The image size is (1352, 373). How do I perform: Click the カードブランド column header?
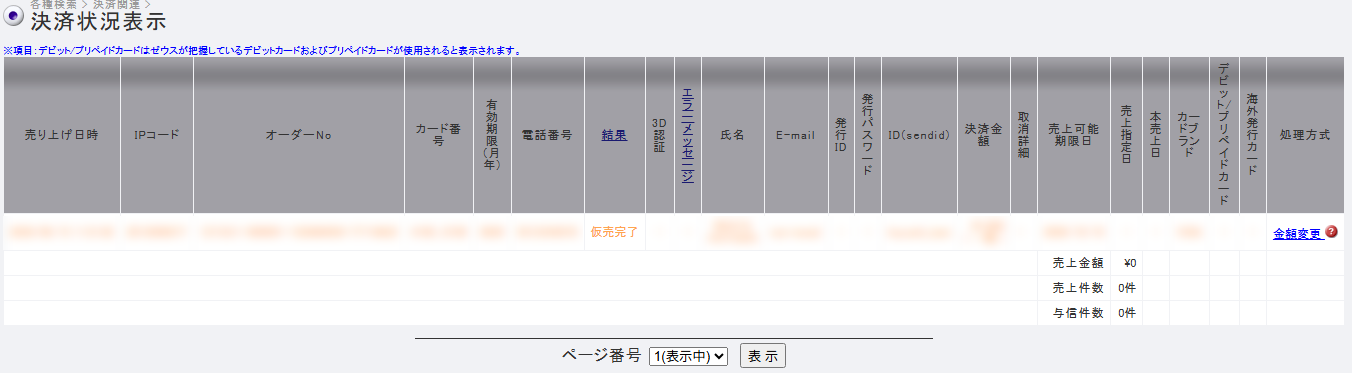pyautogui.click(x=1189, y=135)
